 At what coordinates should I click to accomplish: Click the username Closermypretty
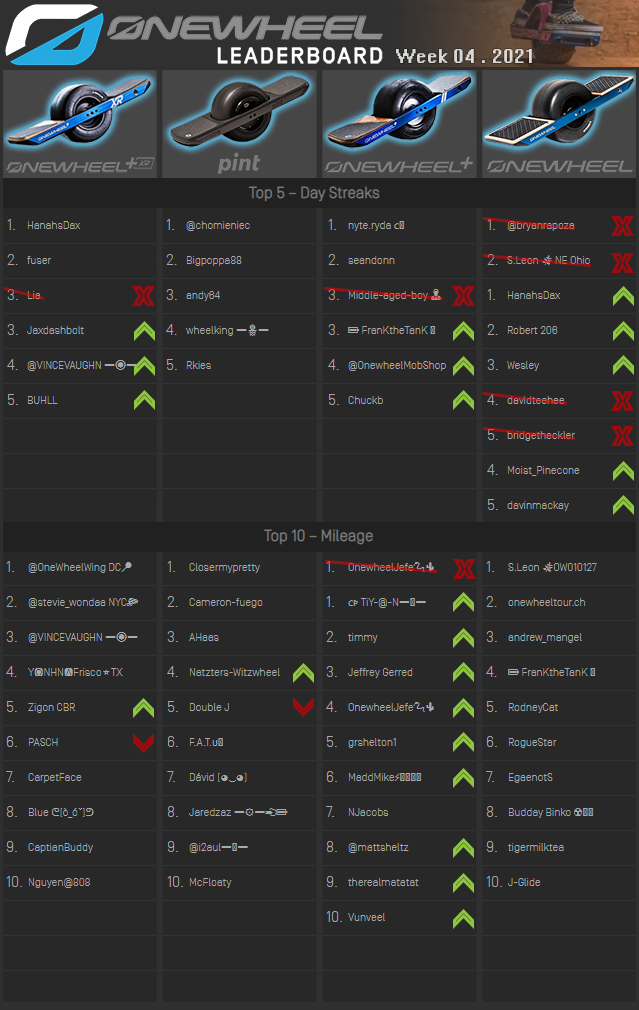pyautogui.click(x=224, y=568)
